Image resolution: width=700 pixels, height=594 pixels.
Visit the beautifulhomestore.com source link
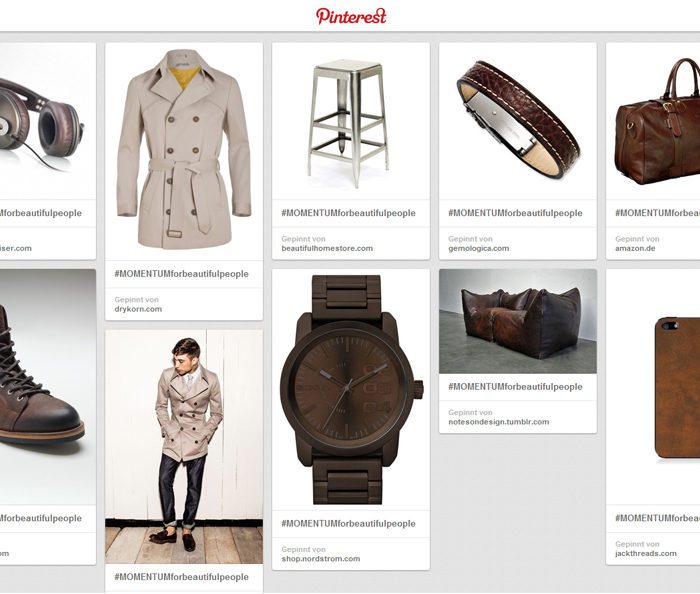click(x=327, y=248)
